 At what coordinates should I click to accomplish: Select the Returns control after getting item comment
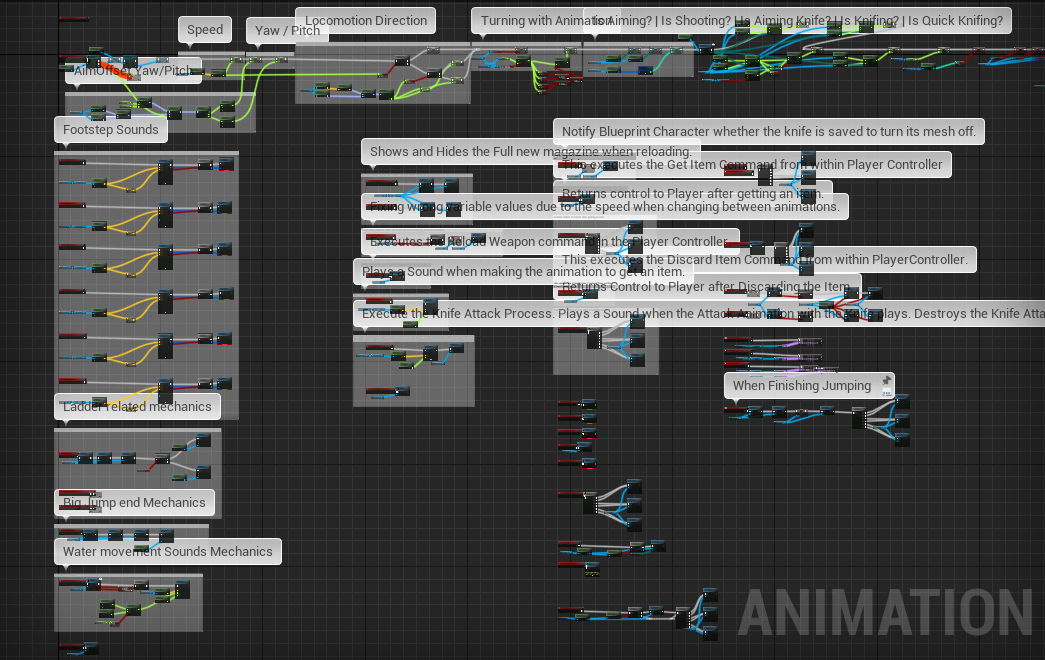click(692, 194)
